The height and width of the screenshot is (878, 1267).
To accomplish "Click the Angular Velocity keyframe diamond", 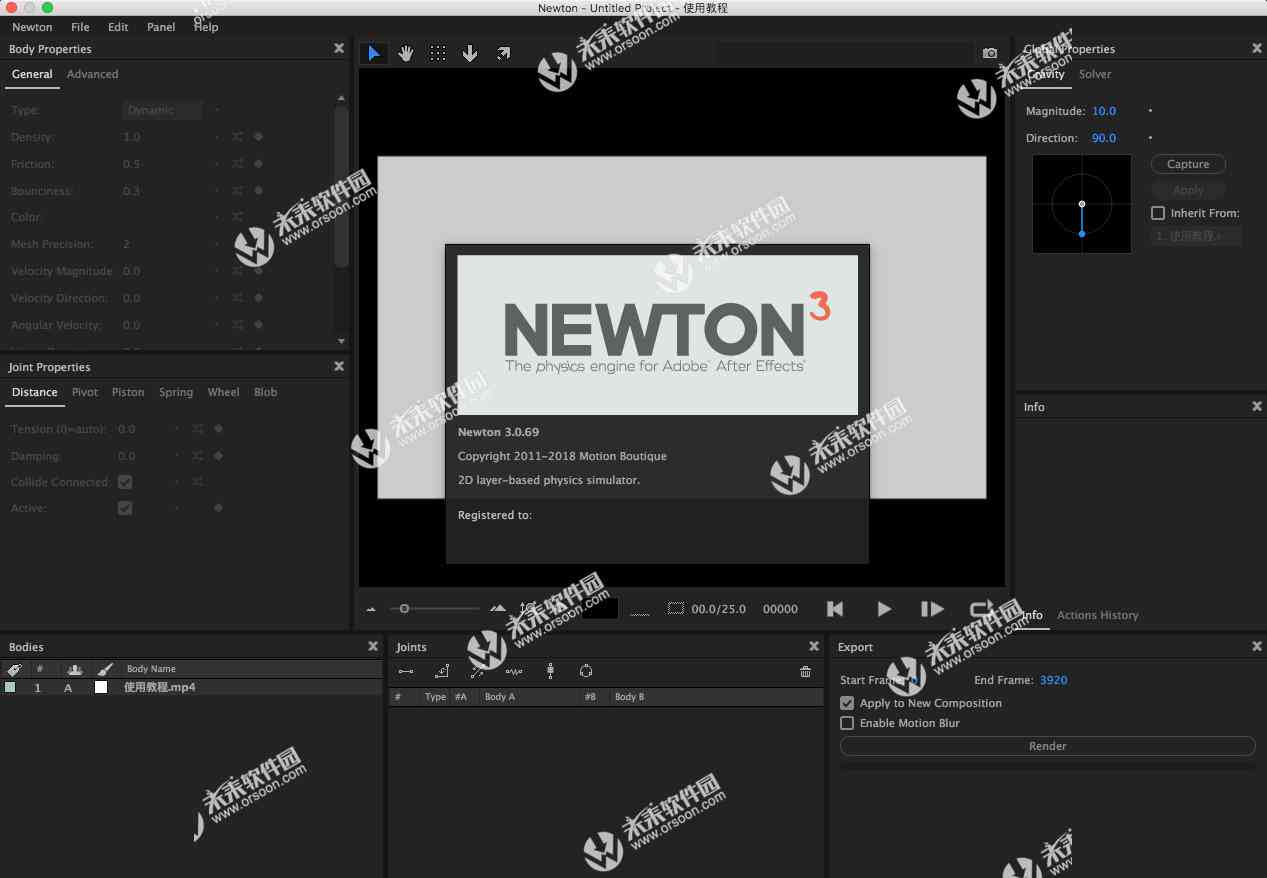I will coord(258,325).
